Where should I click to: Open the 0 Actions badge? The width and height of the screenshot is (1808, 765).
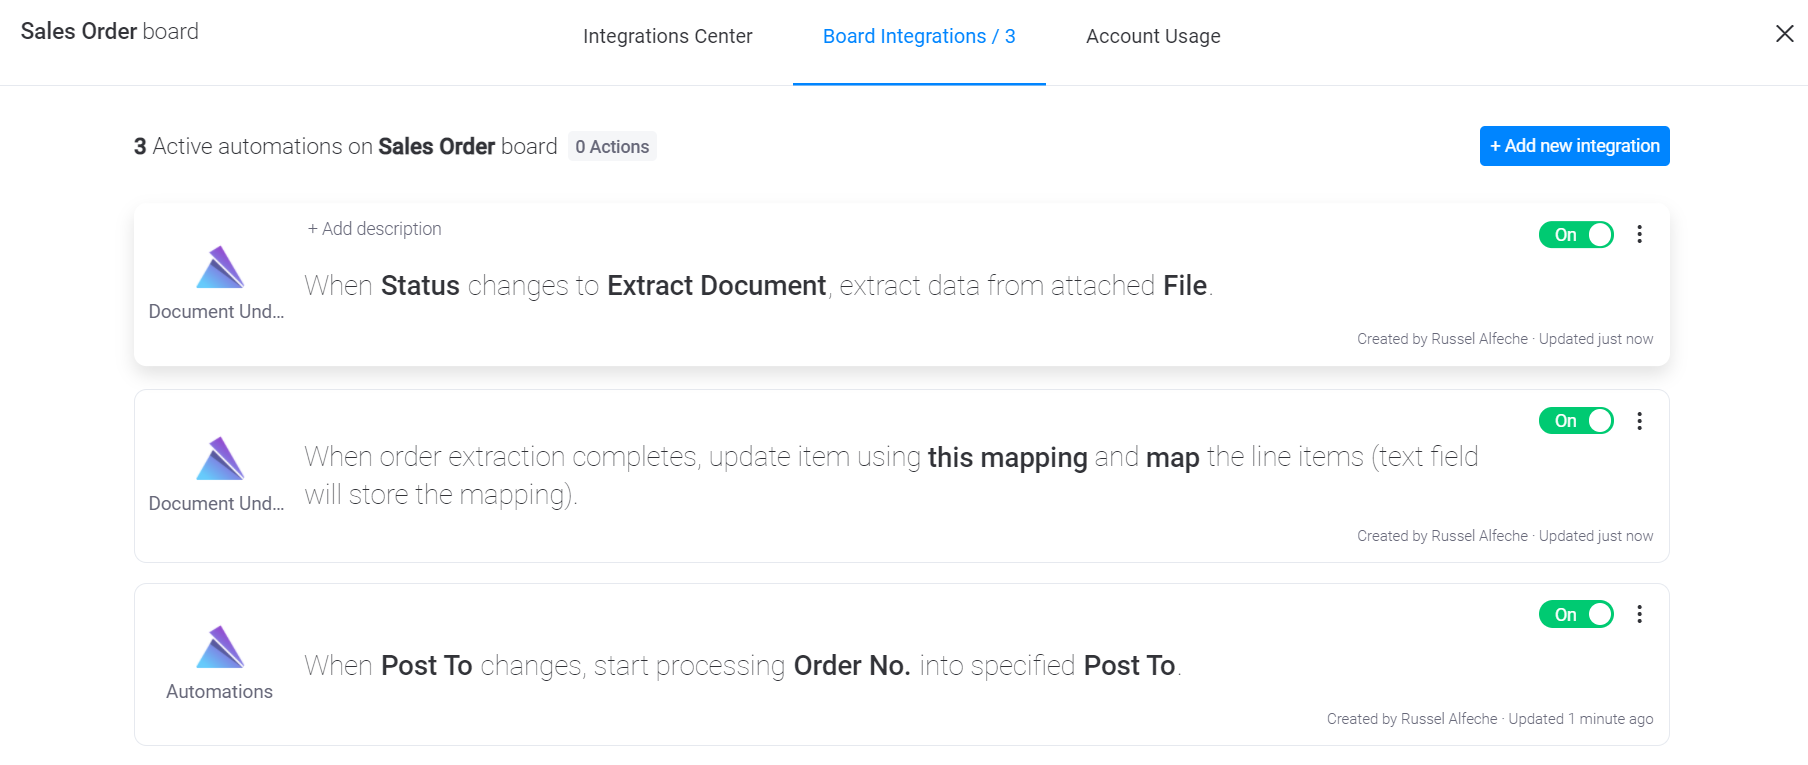coord(612,147)
